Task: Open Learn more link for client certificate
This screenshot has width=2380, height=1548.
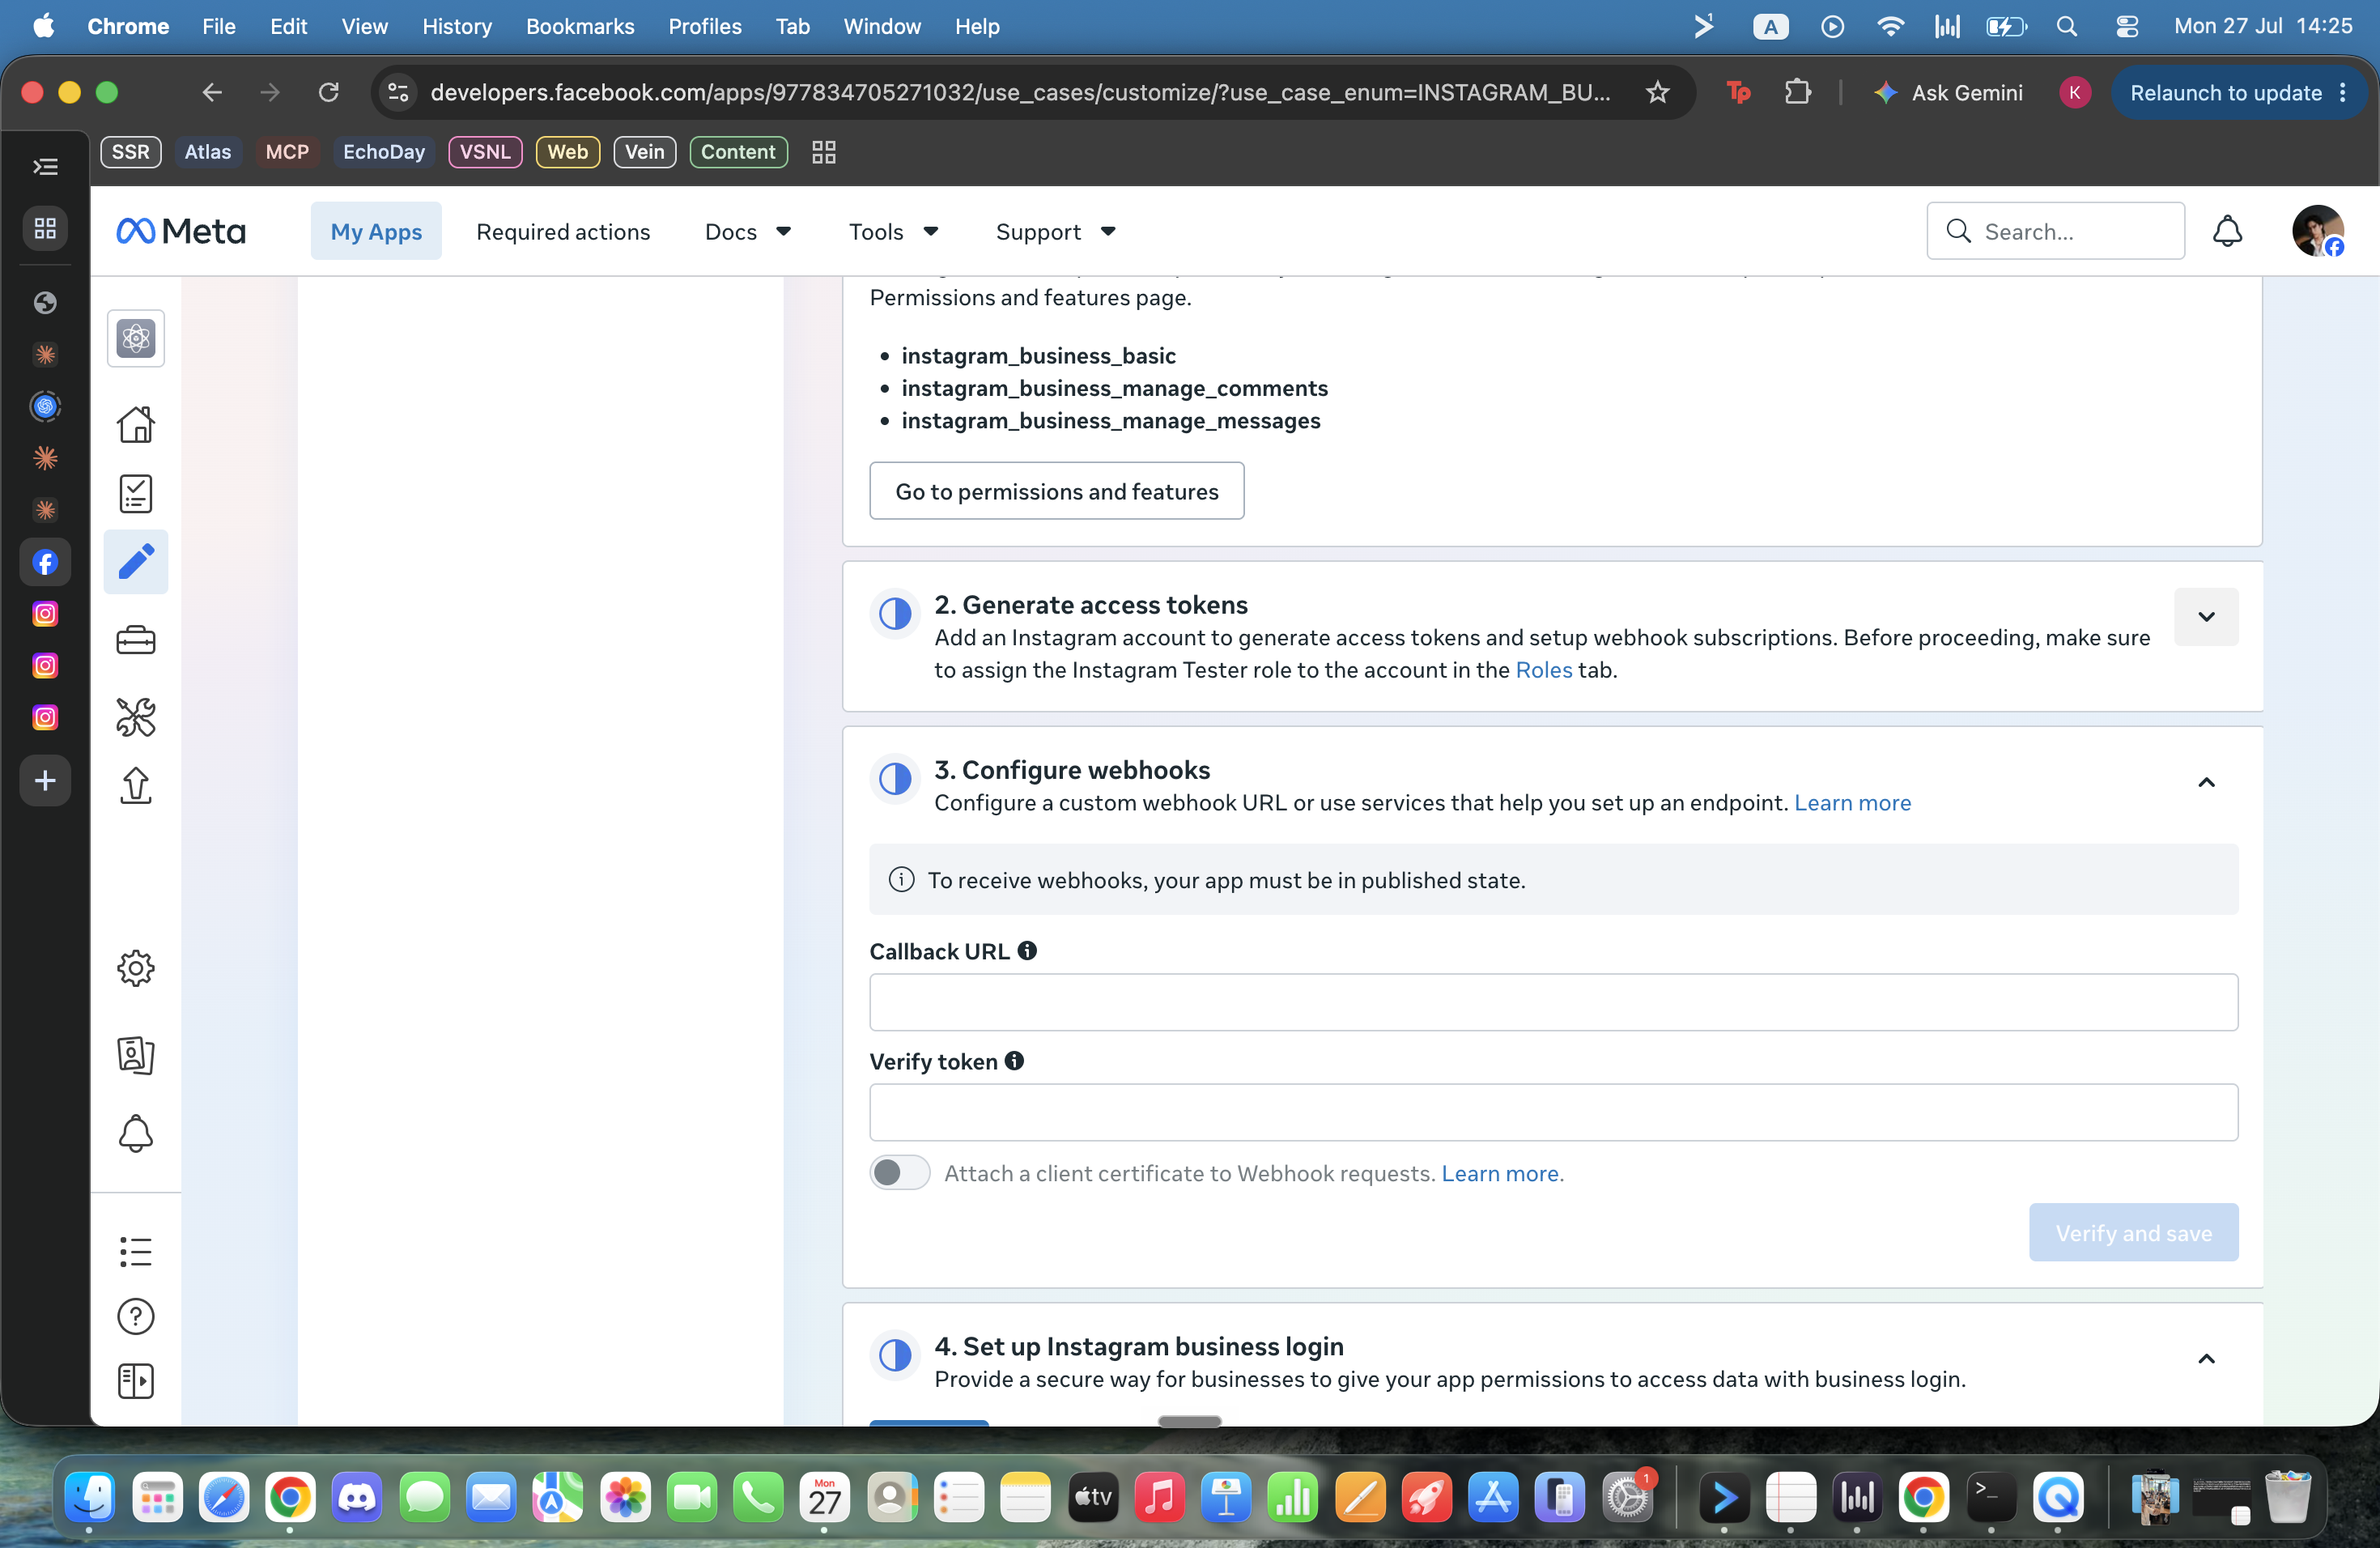Action: 1499,1173
